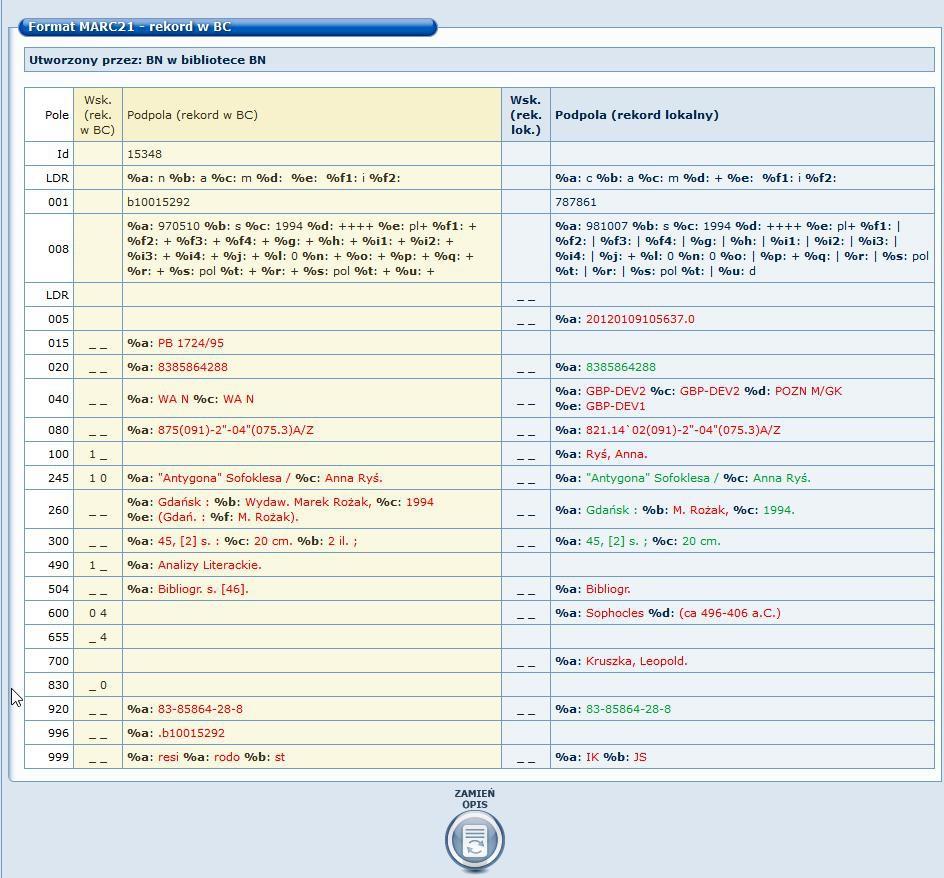The image size is (944, 878).
Task: Click '875(091)-2"-04"(075.3)A/Z' in field 080
Action: pyautogui.click(x=235, y=431)
